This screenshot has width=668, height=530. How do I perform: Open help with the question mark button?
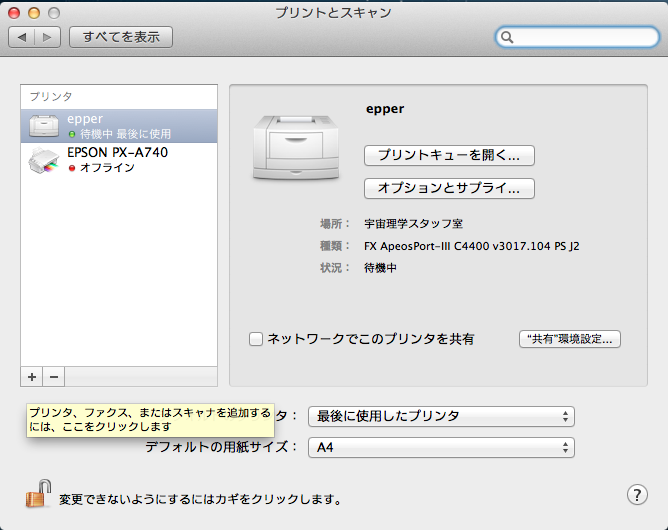(637, 494)
